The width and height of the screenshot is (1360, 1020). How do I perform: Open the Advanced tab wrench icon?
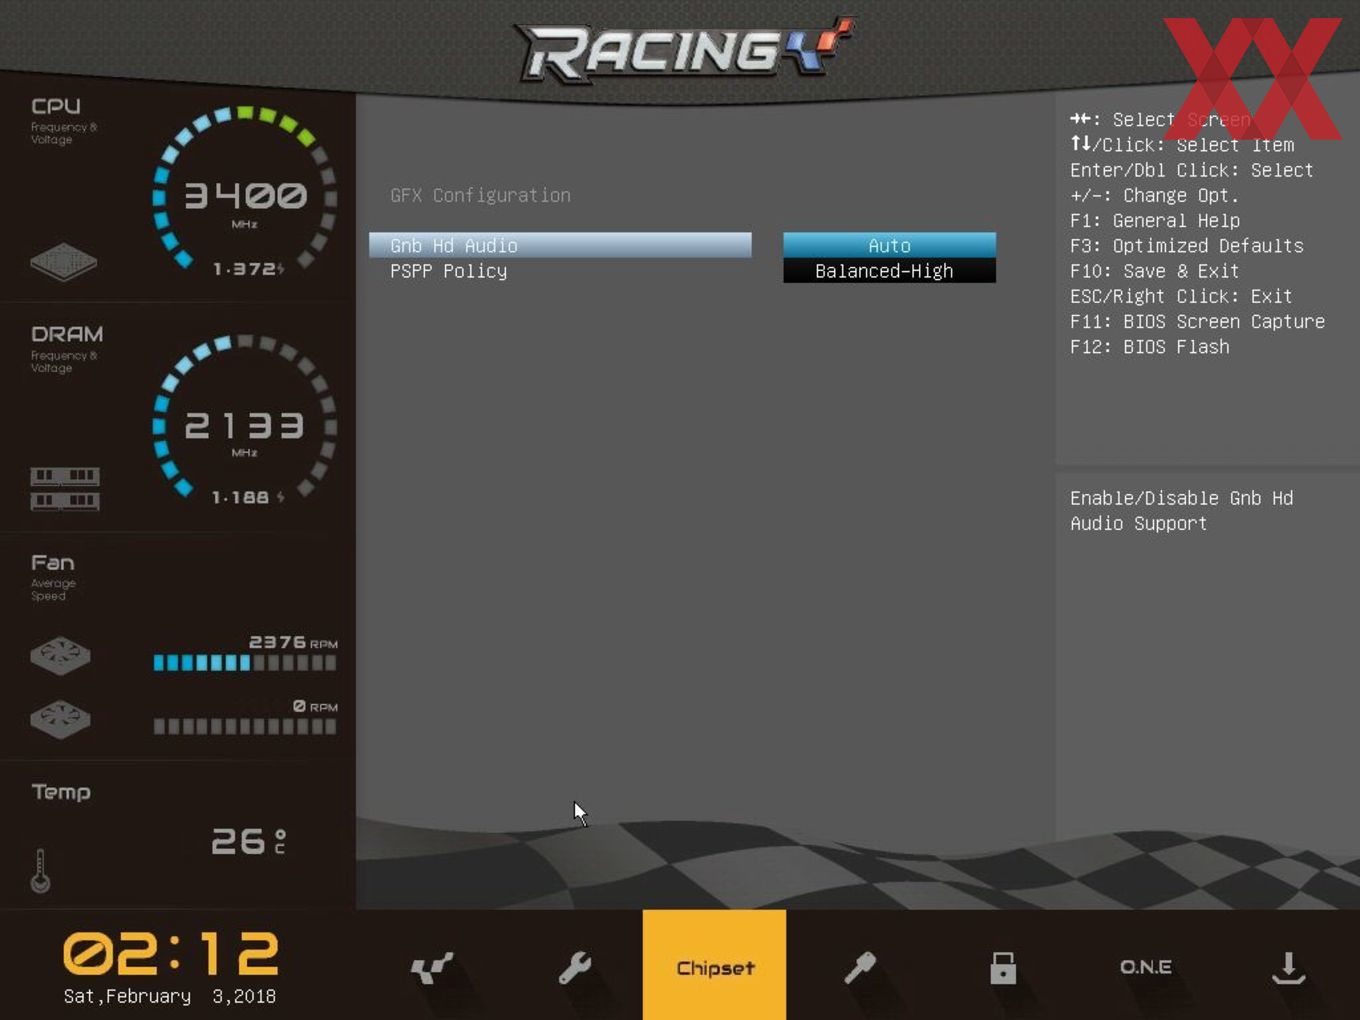(574, 968)
